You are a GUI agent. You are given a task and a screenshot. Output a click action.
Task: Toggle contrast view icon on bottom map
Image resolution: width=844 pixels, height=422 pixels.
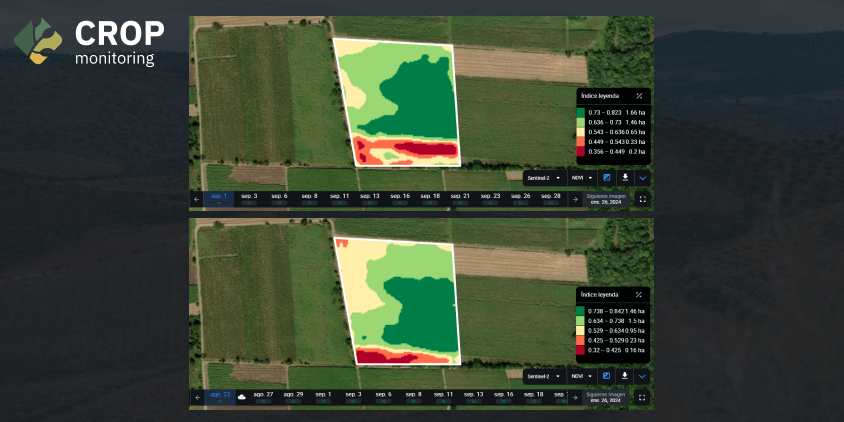coord(607,376)
